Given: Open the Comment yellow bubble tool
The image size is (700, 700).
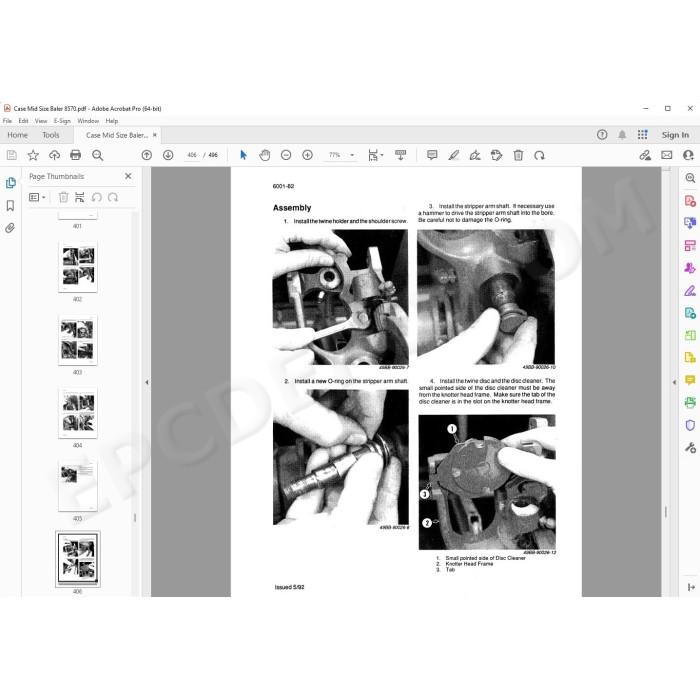Looking at the screenshot, I should click(690, 380).
